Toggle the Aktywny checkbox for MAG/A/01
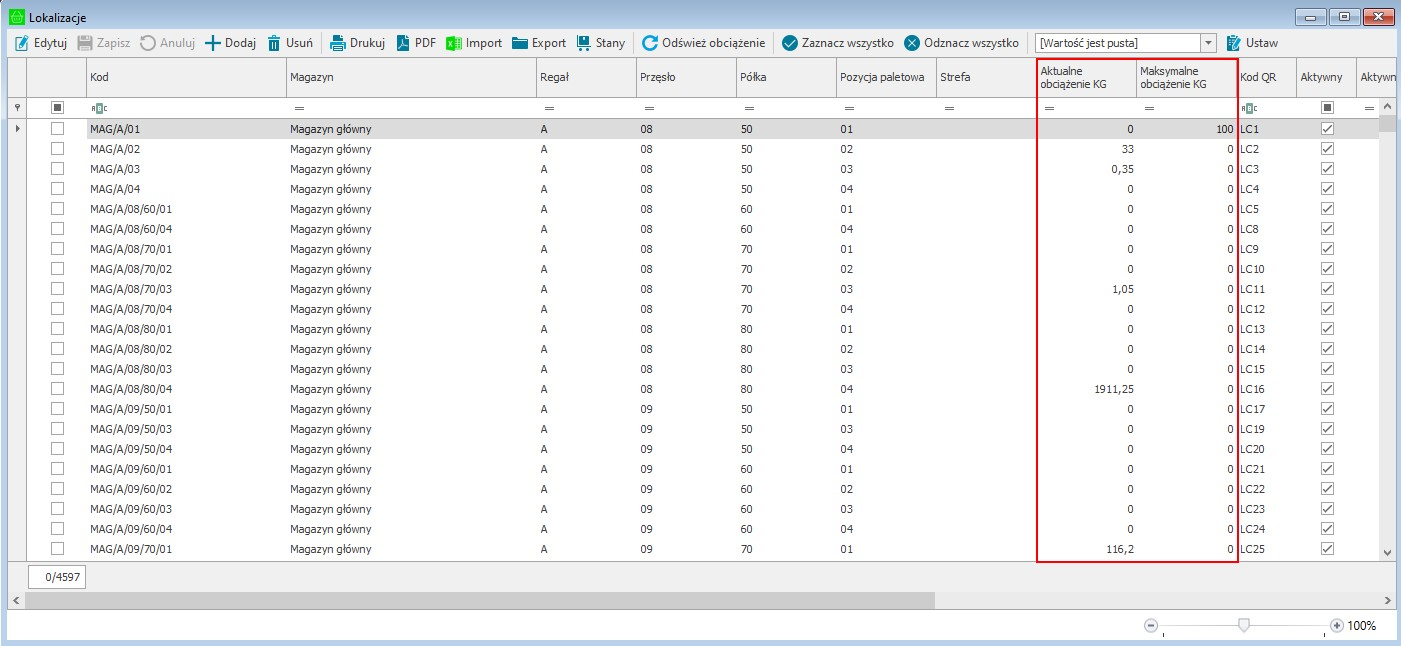This screenshot has width=1401, height=646. coord(1327,129)
